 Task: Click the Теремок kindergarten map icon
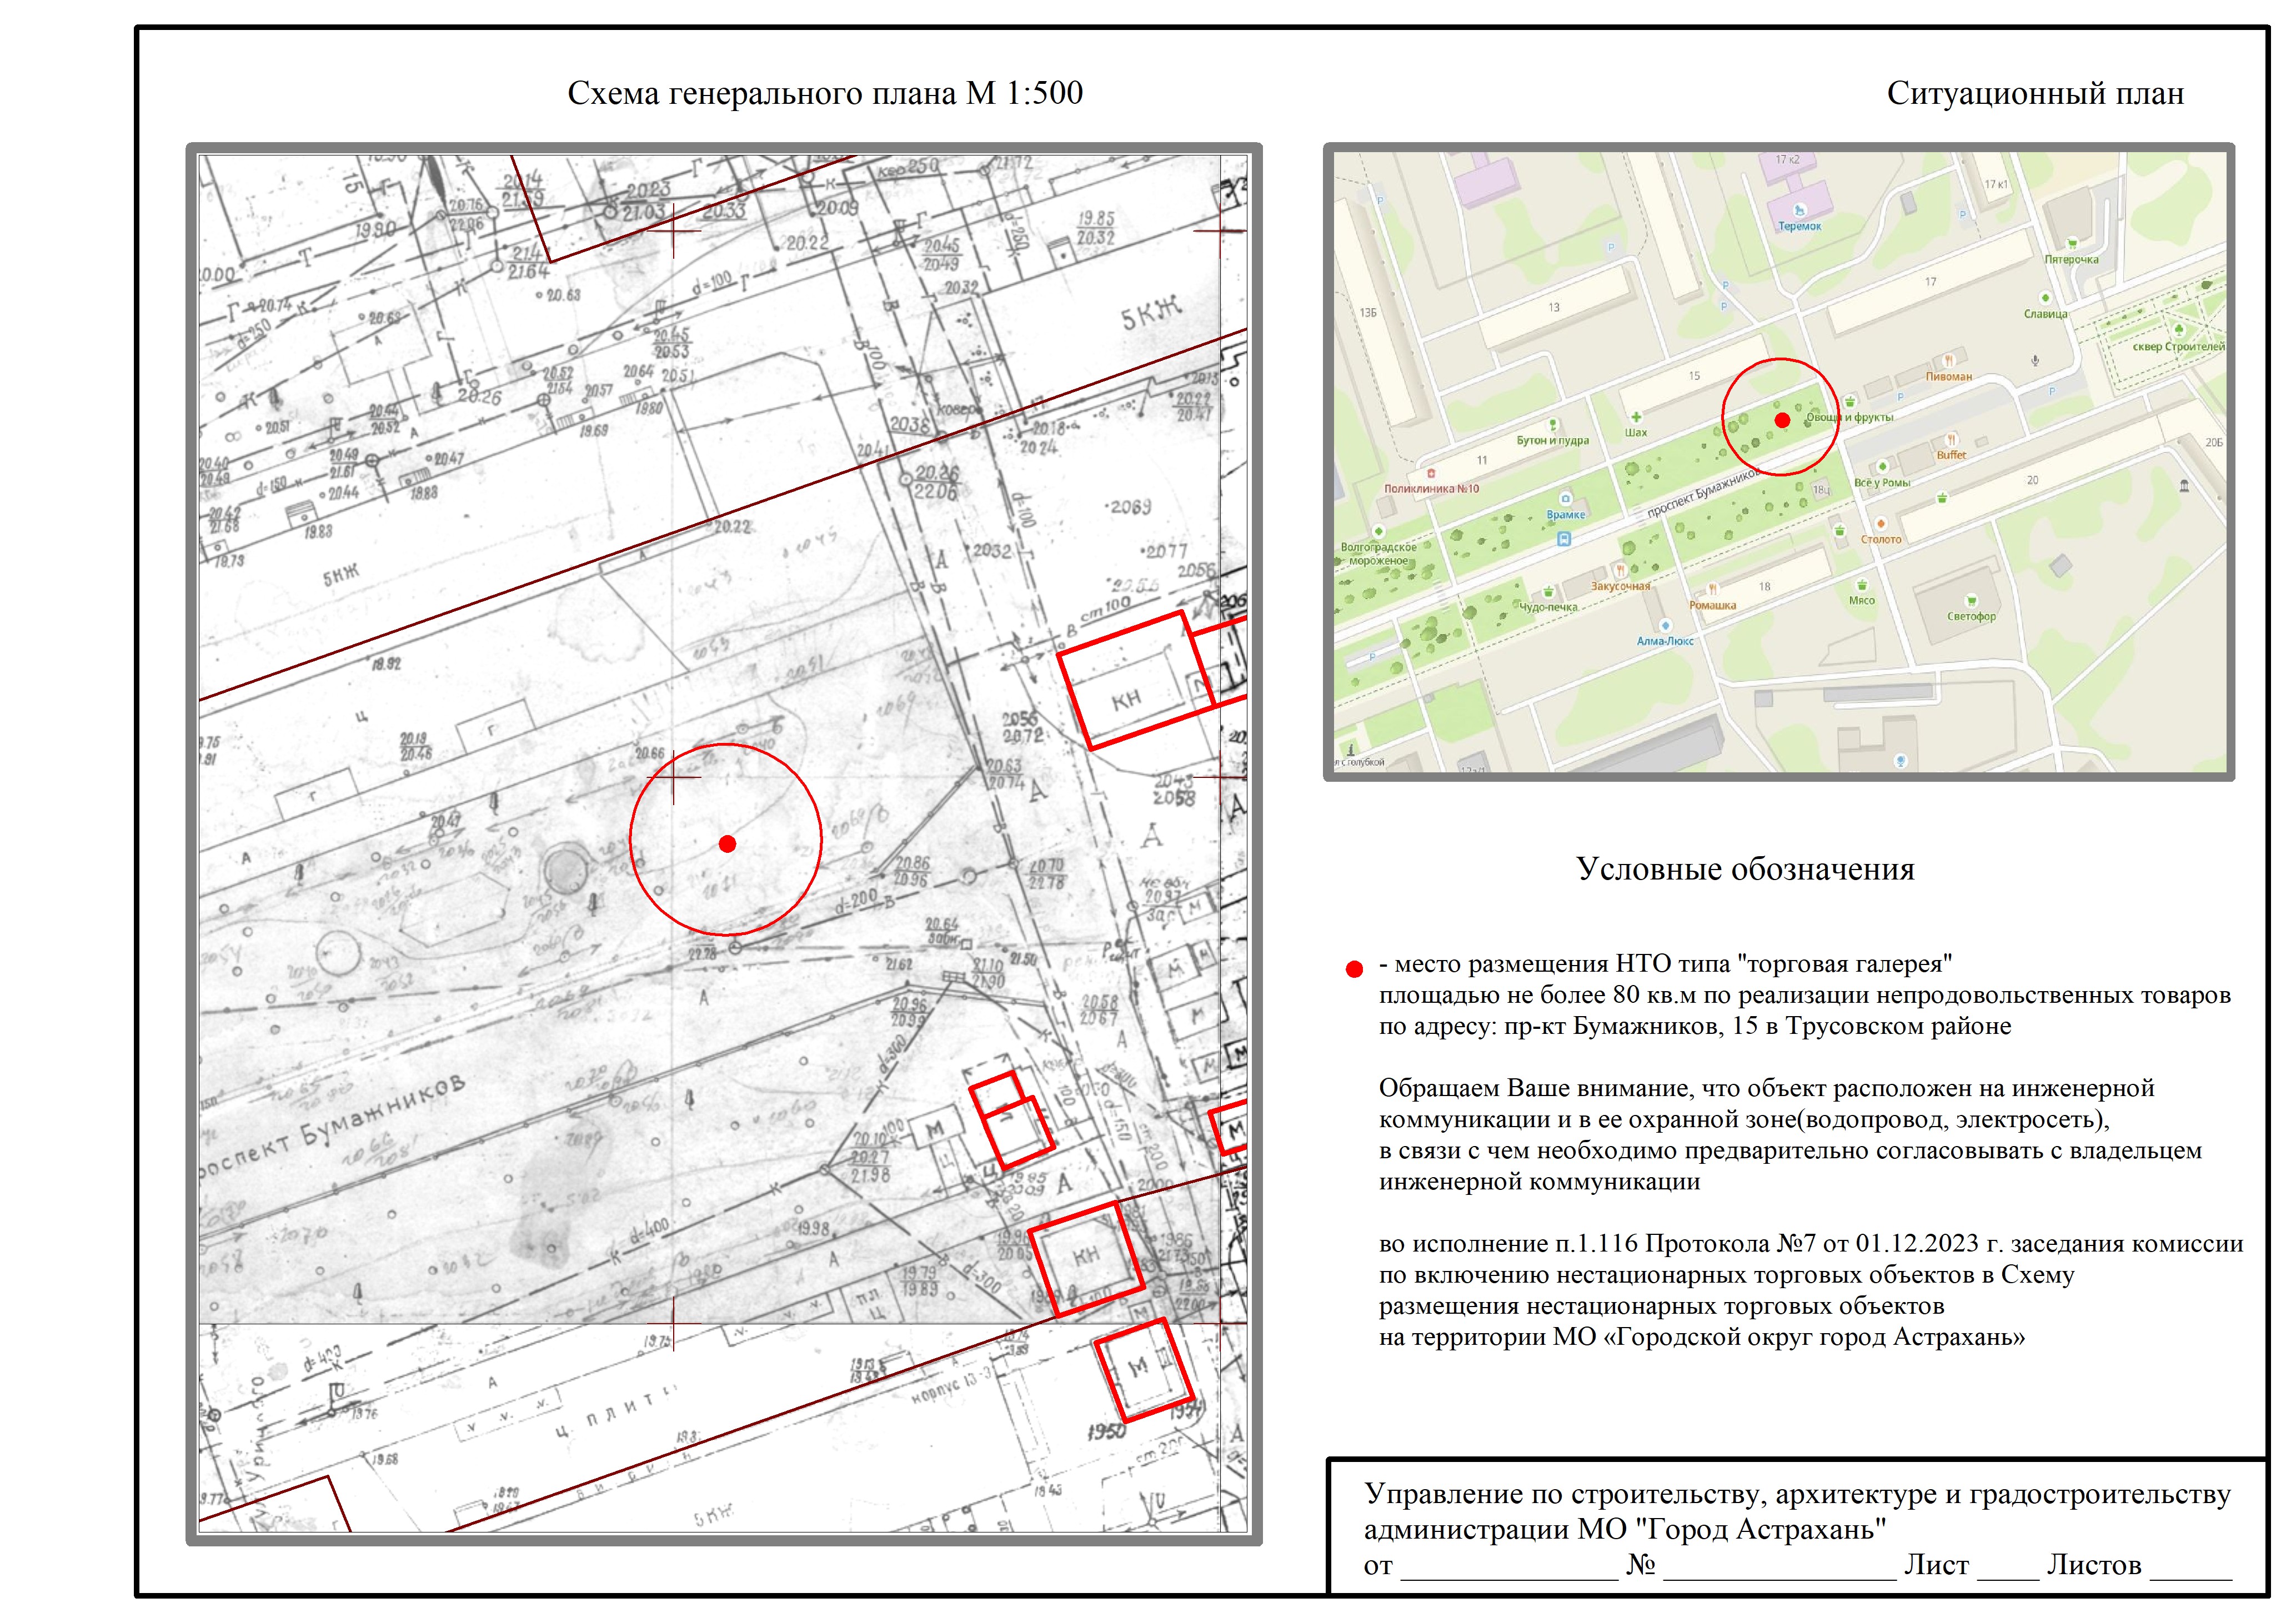coord(1799,210)
